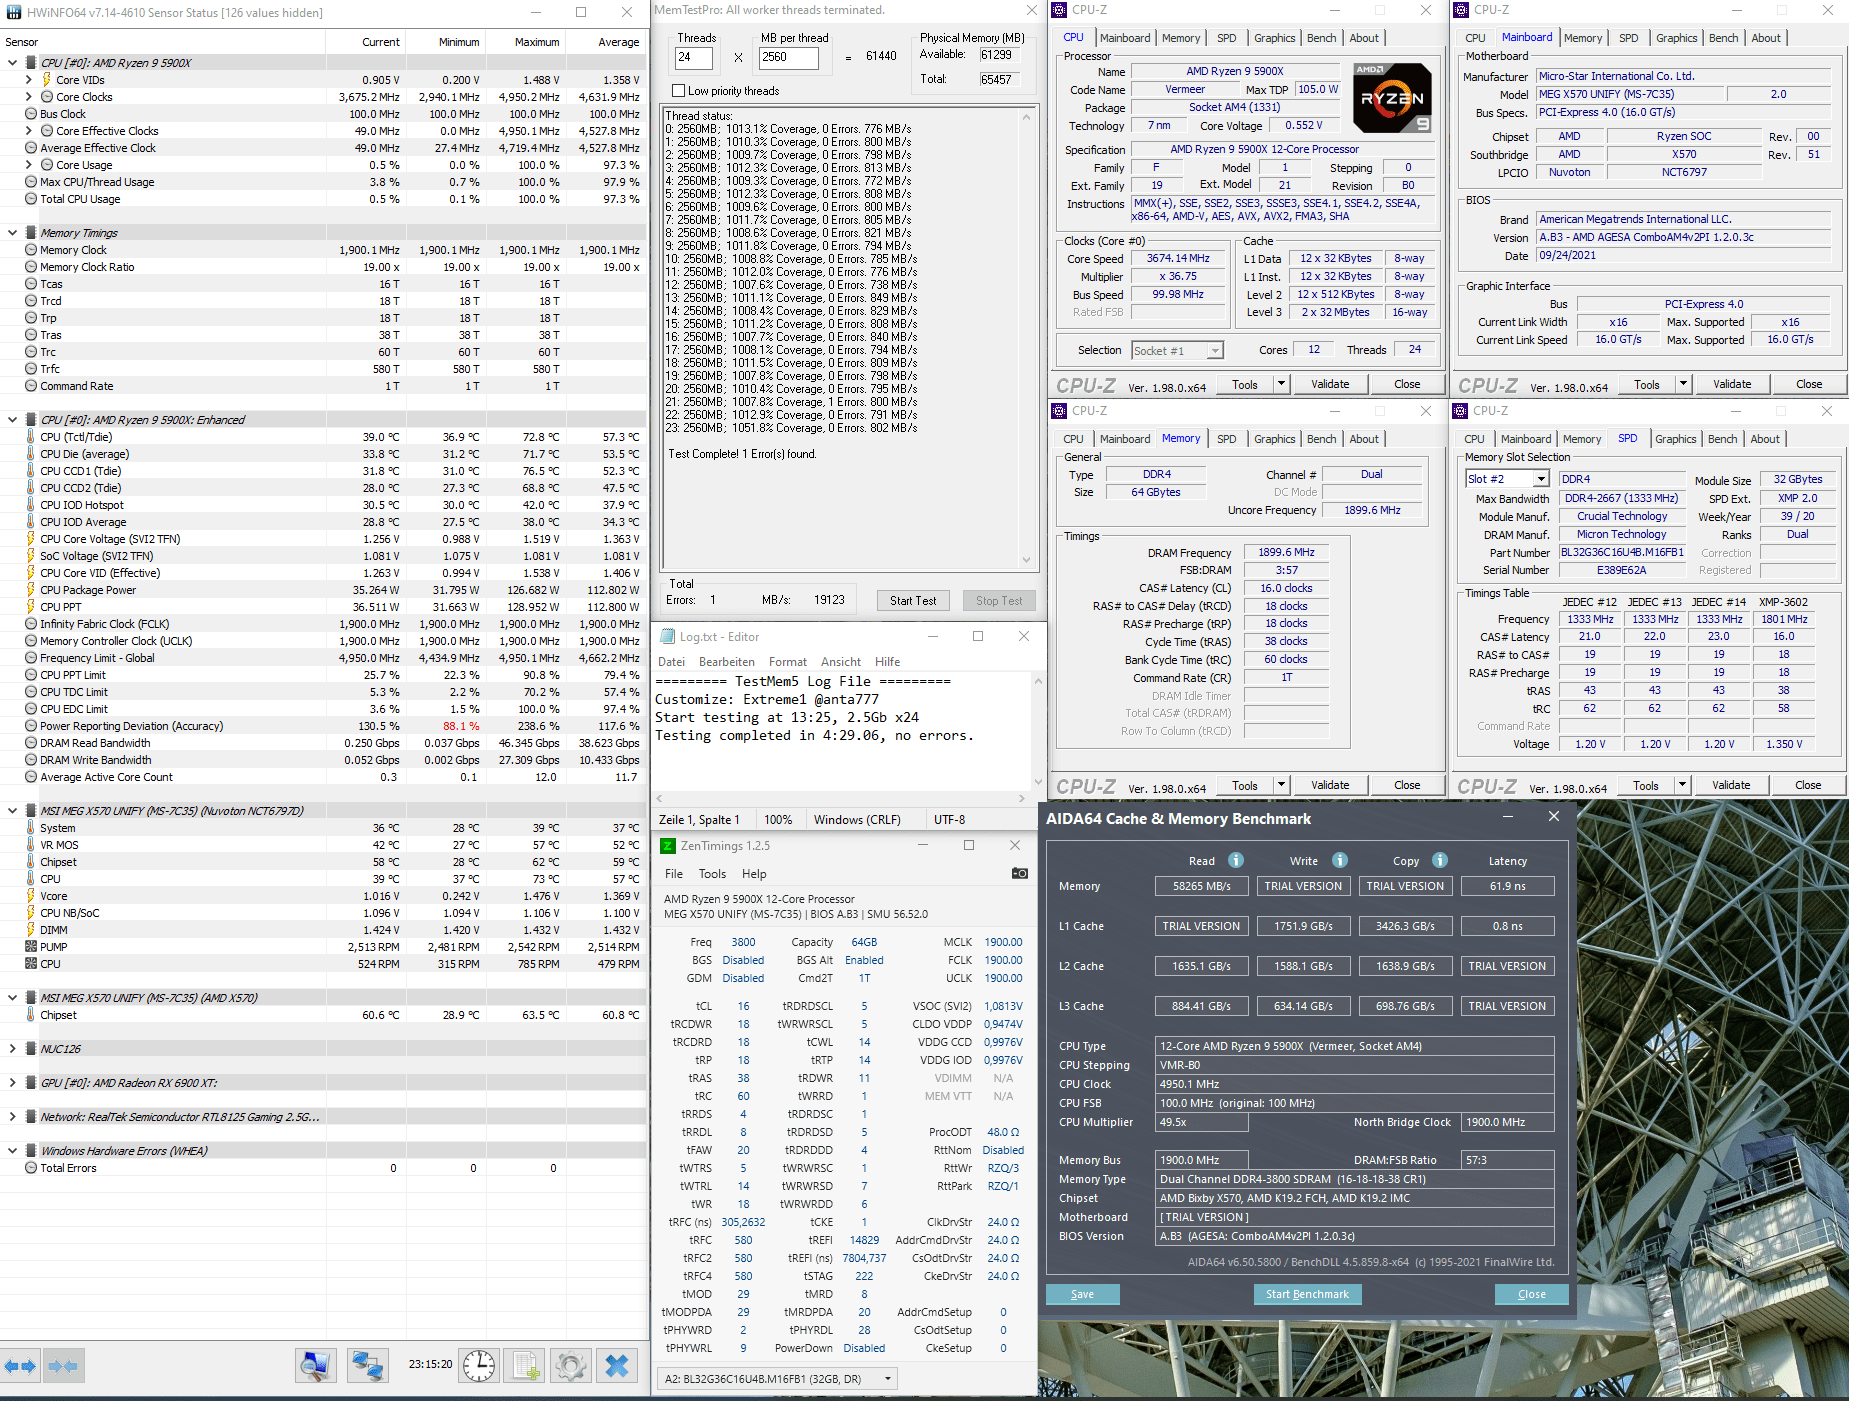Start logging with the sheet-plus icon
The image size is (1849, 1401).
click(x=524, y=1365)
